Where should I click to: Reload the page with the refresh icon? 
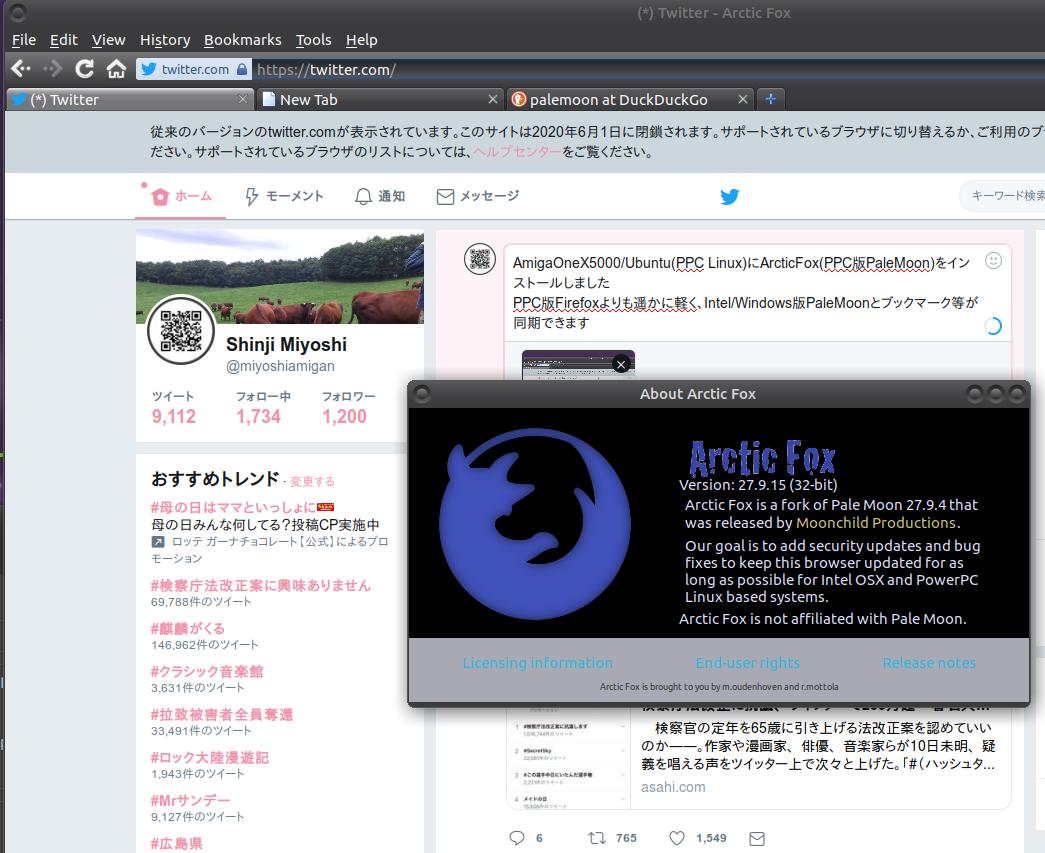point(85,69)
